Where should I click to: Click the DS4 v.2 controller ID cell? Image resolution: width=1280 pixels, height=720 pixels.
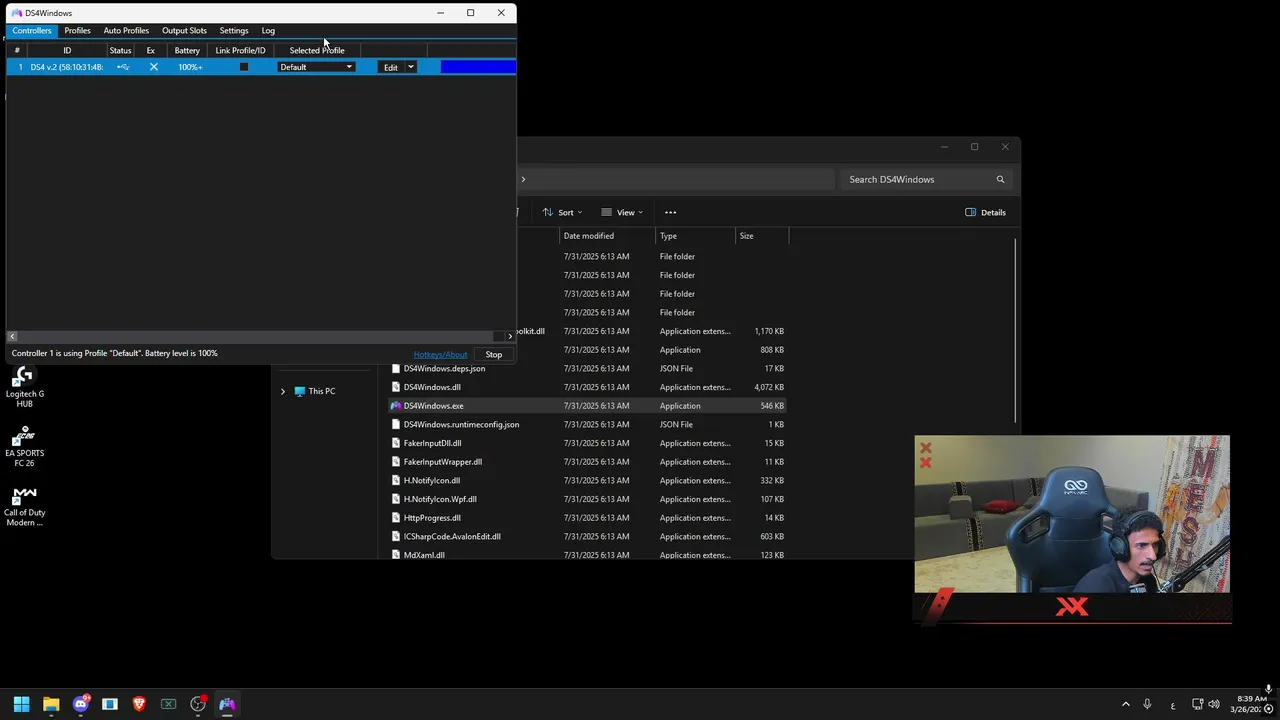(67, 67)
